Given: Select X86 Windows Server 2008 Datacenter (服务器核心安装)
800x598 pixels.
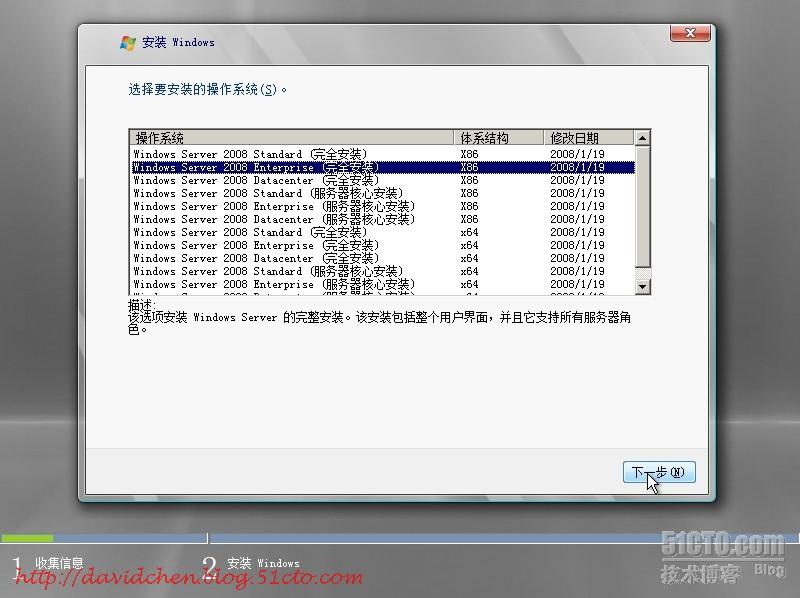Looking at the screenshot, I should tap(383, 219).
